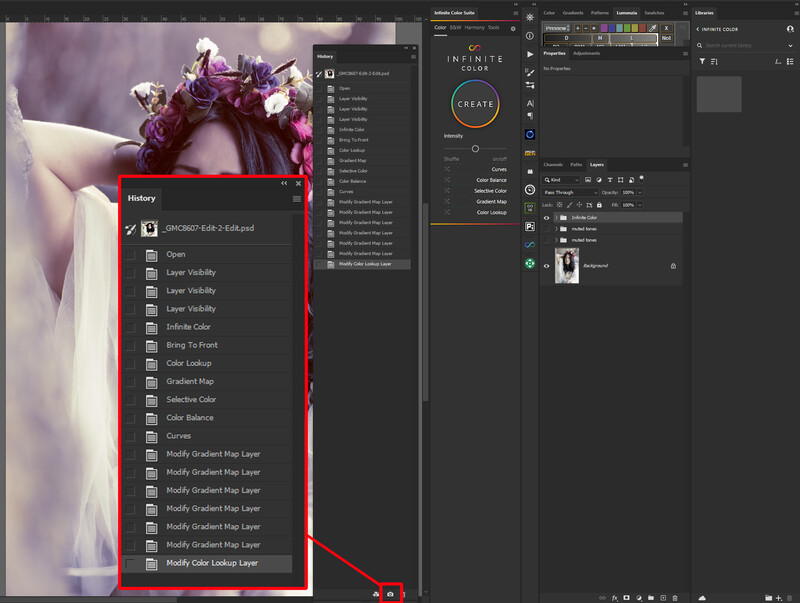Delete layer trash icon in Layers panel
The image size is (800, 603).
(675, 598)
